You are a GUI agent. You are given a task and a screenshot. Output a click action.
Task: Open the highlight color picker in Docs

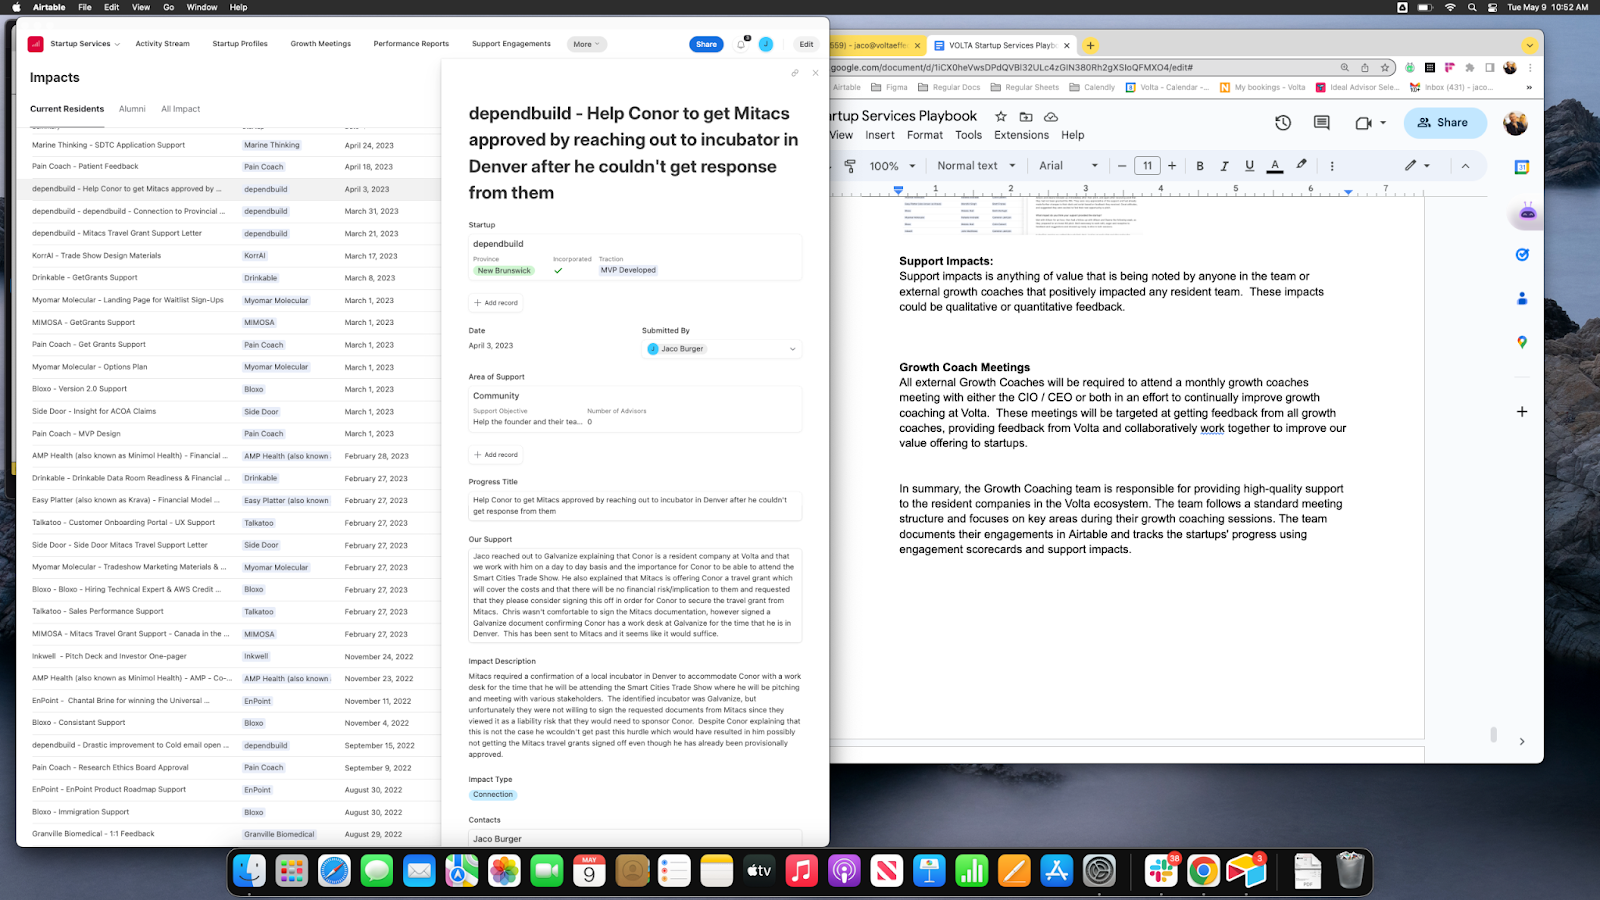1301,166
